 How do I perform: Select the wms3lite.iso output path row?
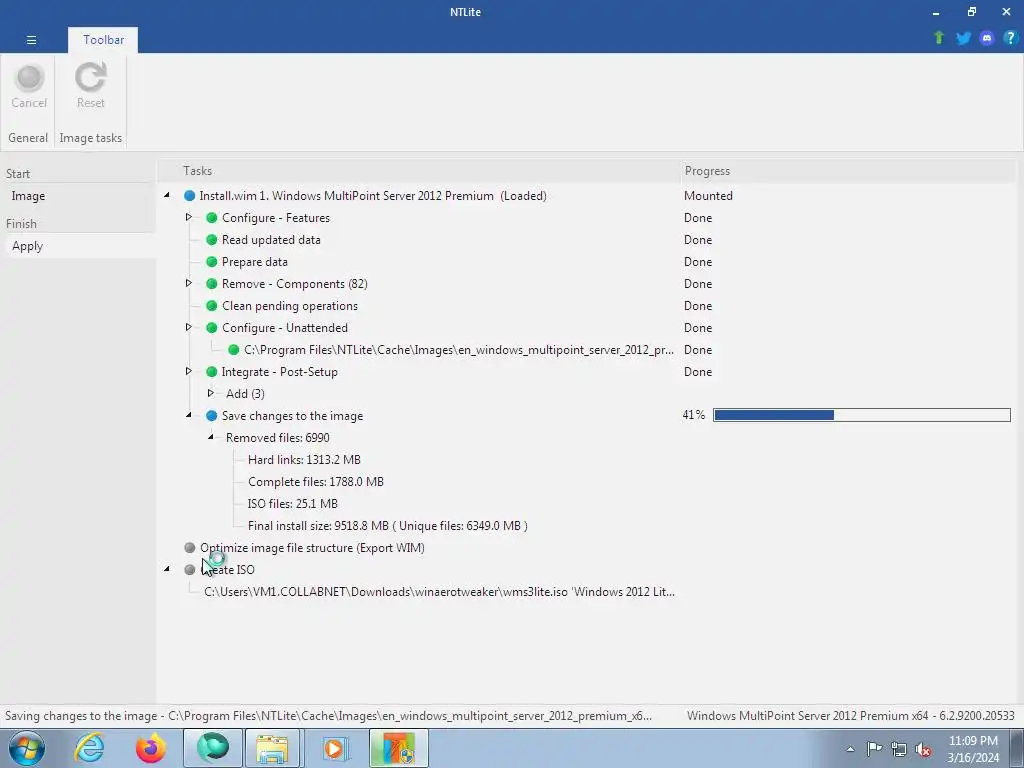(x=439, y=592)
